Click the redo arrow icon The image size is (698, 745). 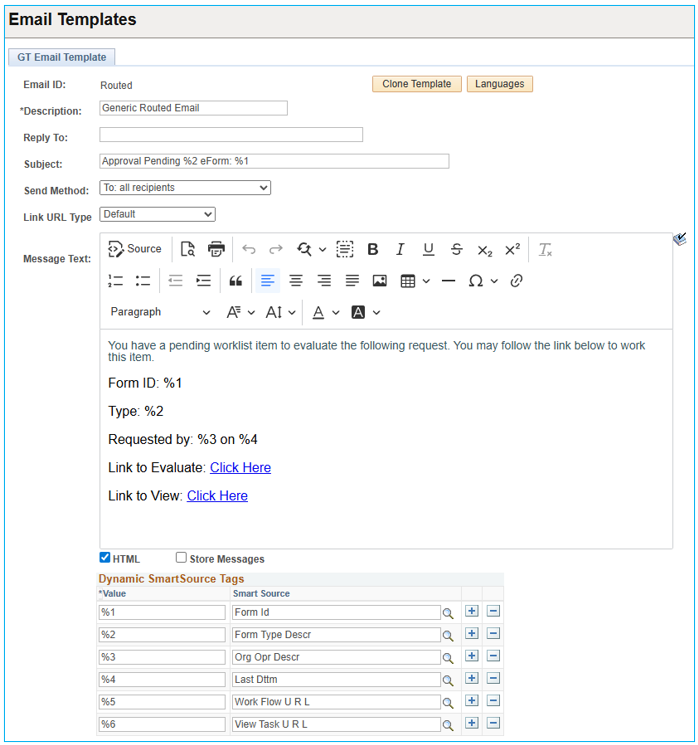pyautogui.click(x=276, y=249)
